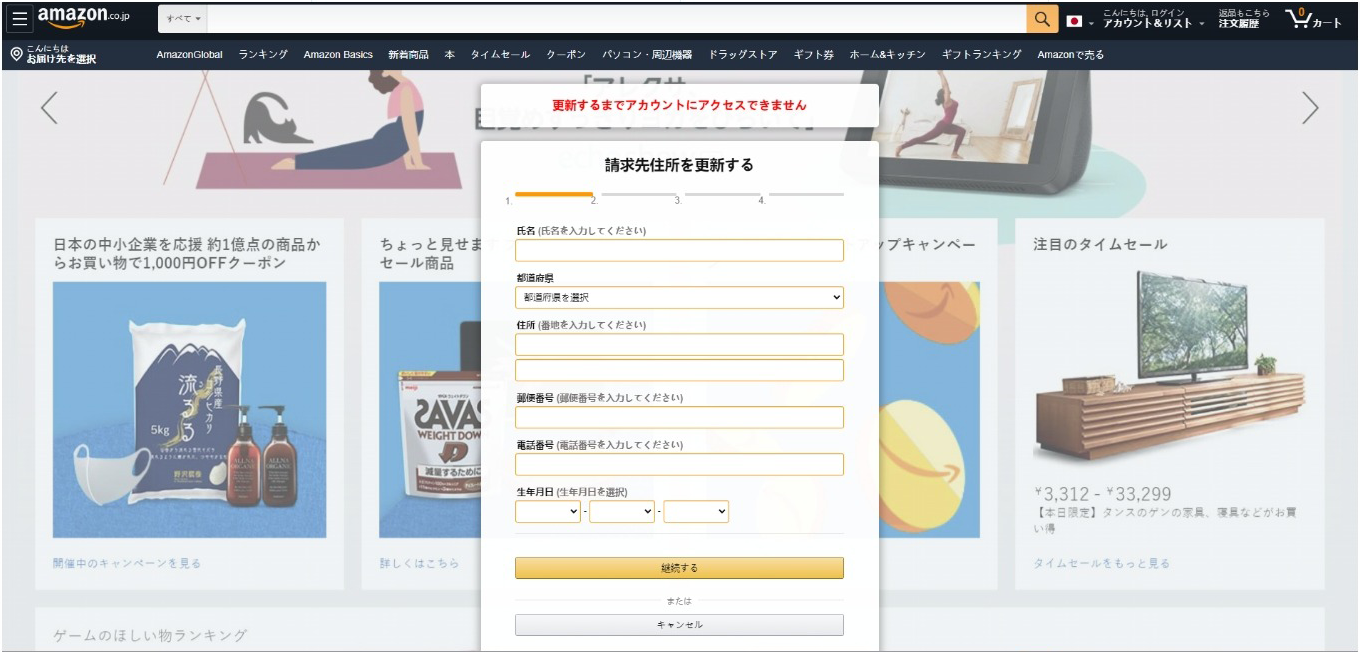Open the 都道府県を選択 prefecture dropdown
Image resolution: width=1360 pixels, height=652 pixels.
[679, 297]
